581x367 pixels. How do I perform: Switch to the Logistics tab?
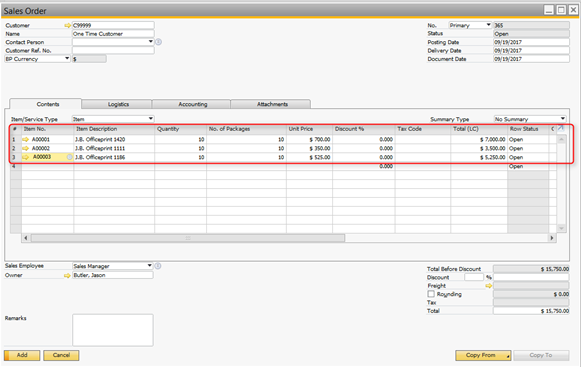[x=117, y=104]
